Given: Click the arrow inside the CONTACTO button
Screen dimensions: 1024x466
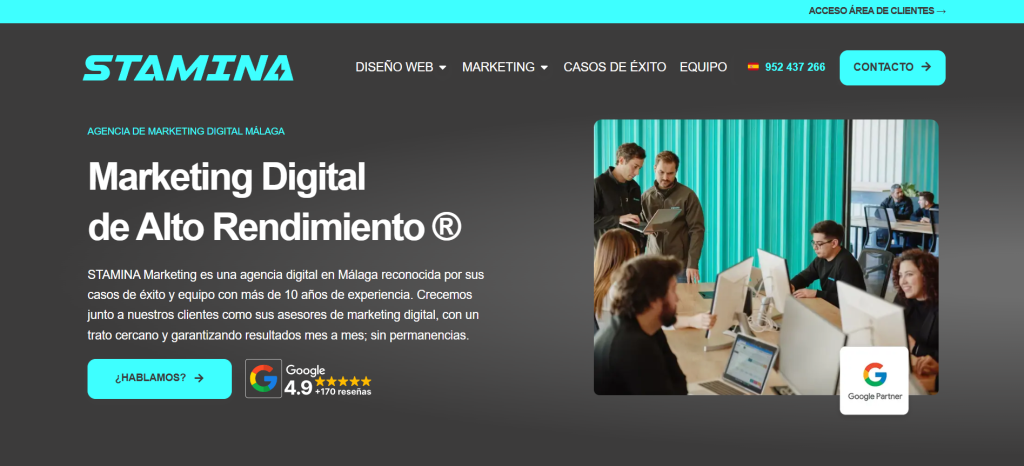Looking at the screenshot, I should (925, 67).
